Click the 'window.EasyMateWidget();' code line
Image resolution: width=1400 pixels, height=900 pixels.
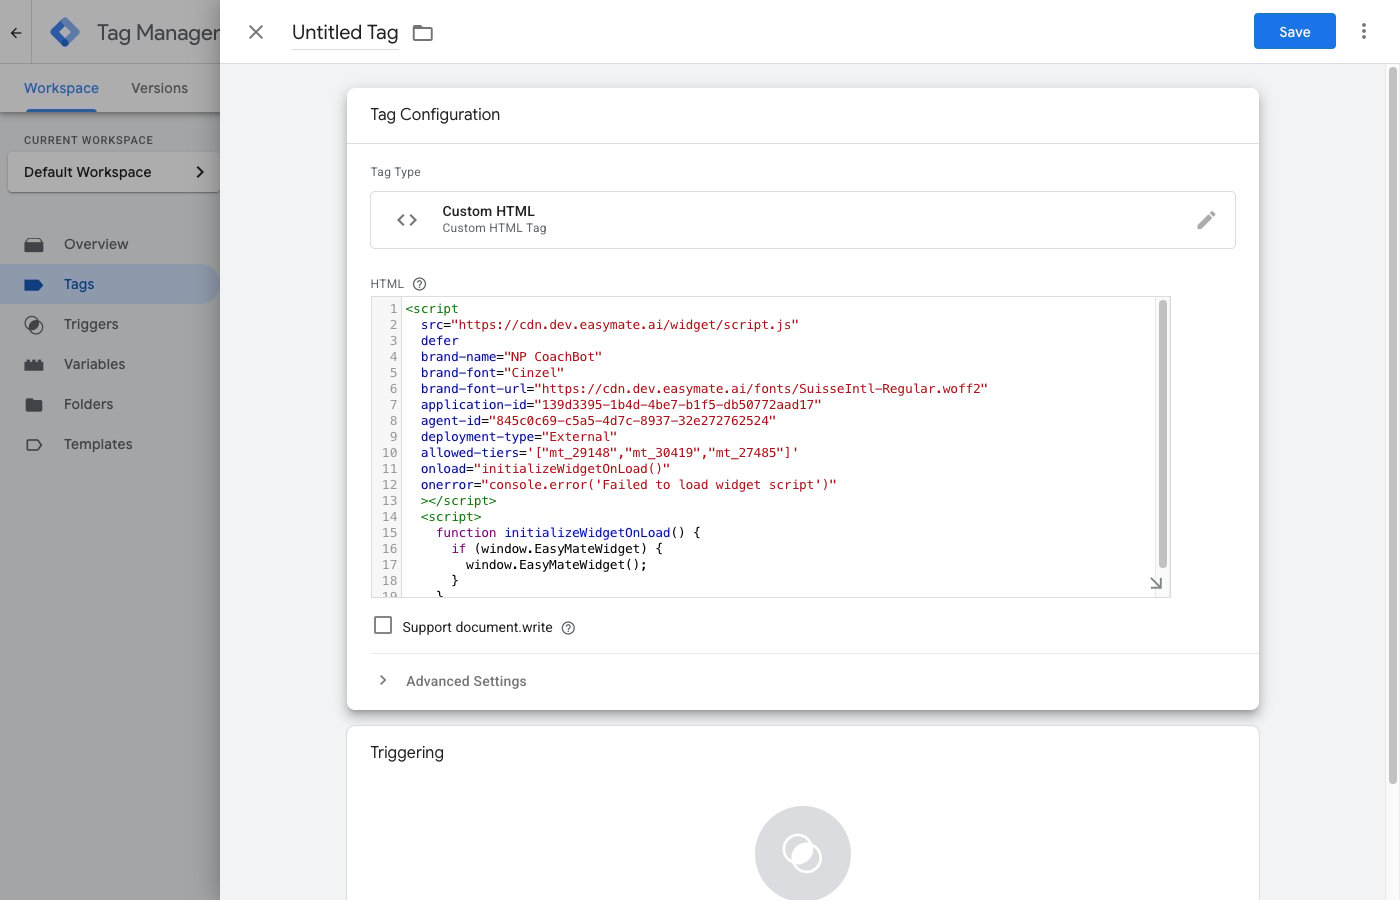556,565
